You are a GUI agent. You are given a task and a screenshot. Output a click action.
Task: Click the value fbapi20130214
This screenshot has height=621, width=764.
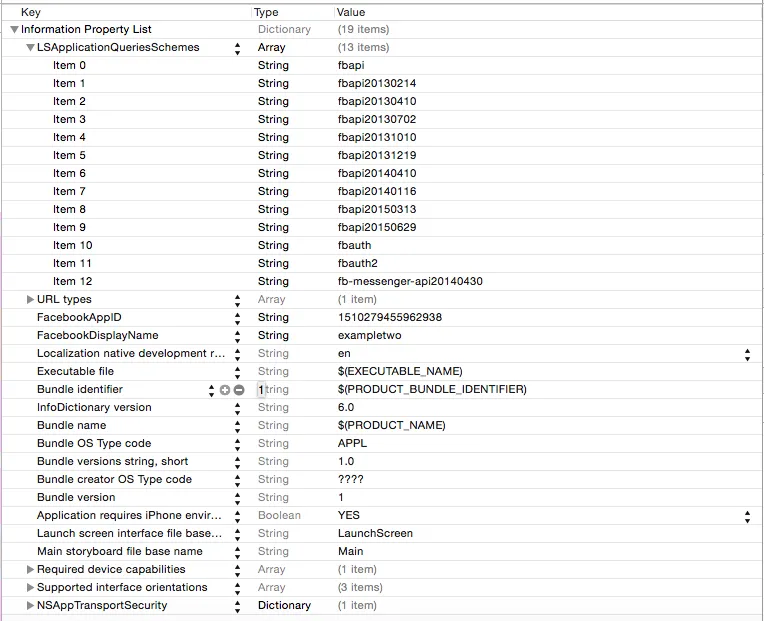click(377, 83)
